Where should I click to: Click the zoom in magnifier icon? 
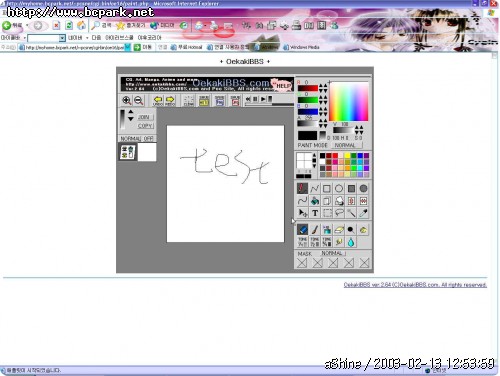click(127, 100)
